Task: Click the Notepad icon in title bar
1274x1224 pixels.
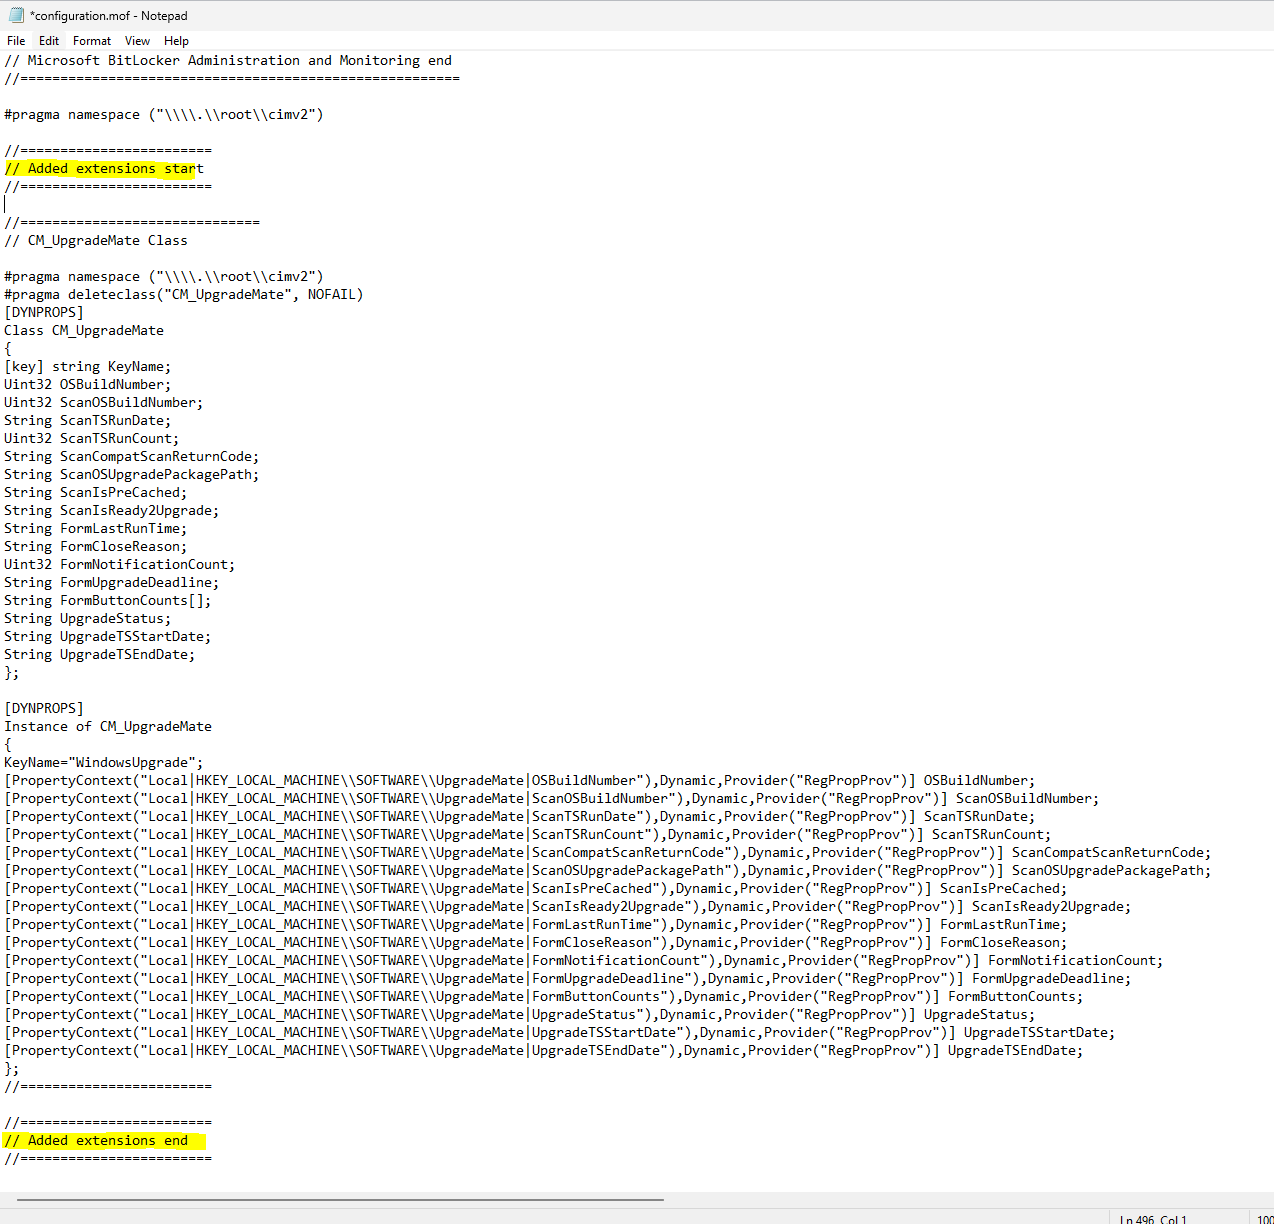Action: tap(16, 15)
